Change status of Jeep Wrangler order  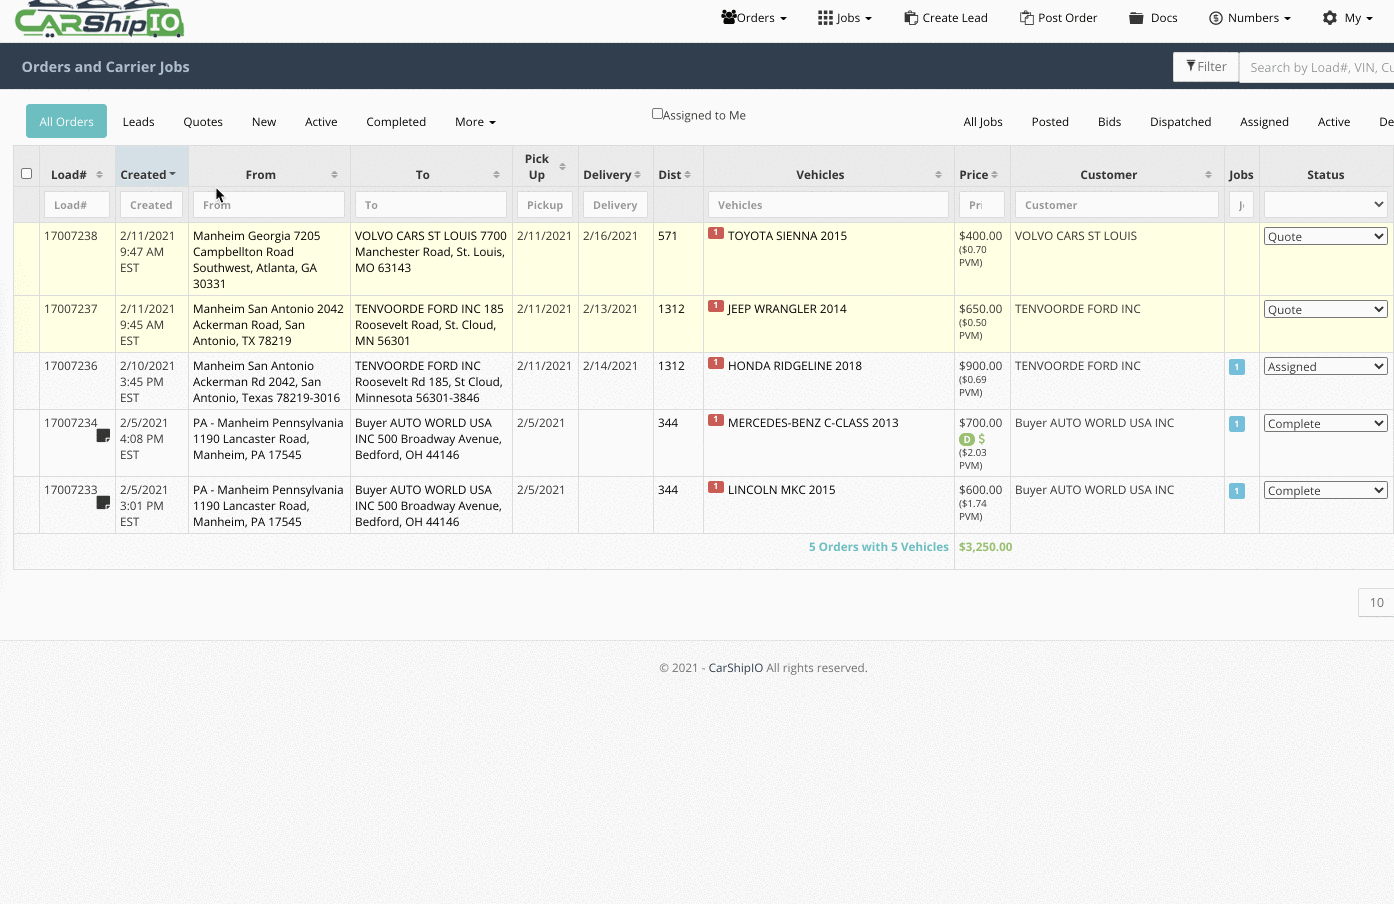pyautogui.click(x=1325, y=310)
